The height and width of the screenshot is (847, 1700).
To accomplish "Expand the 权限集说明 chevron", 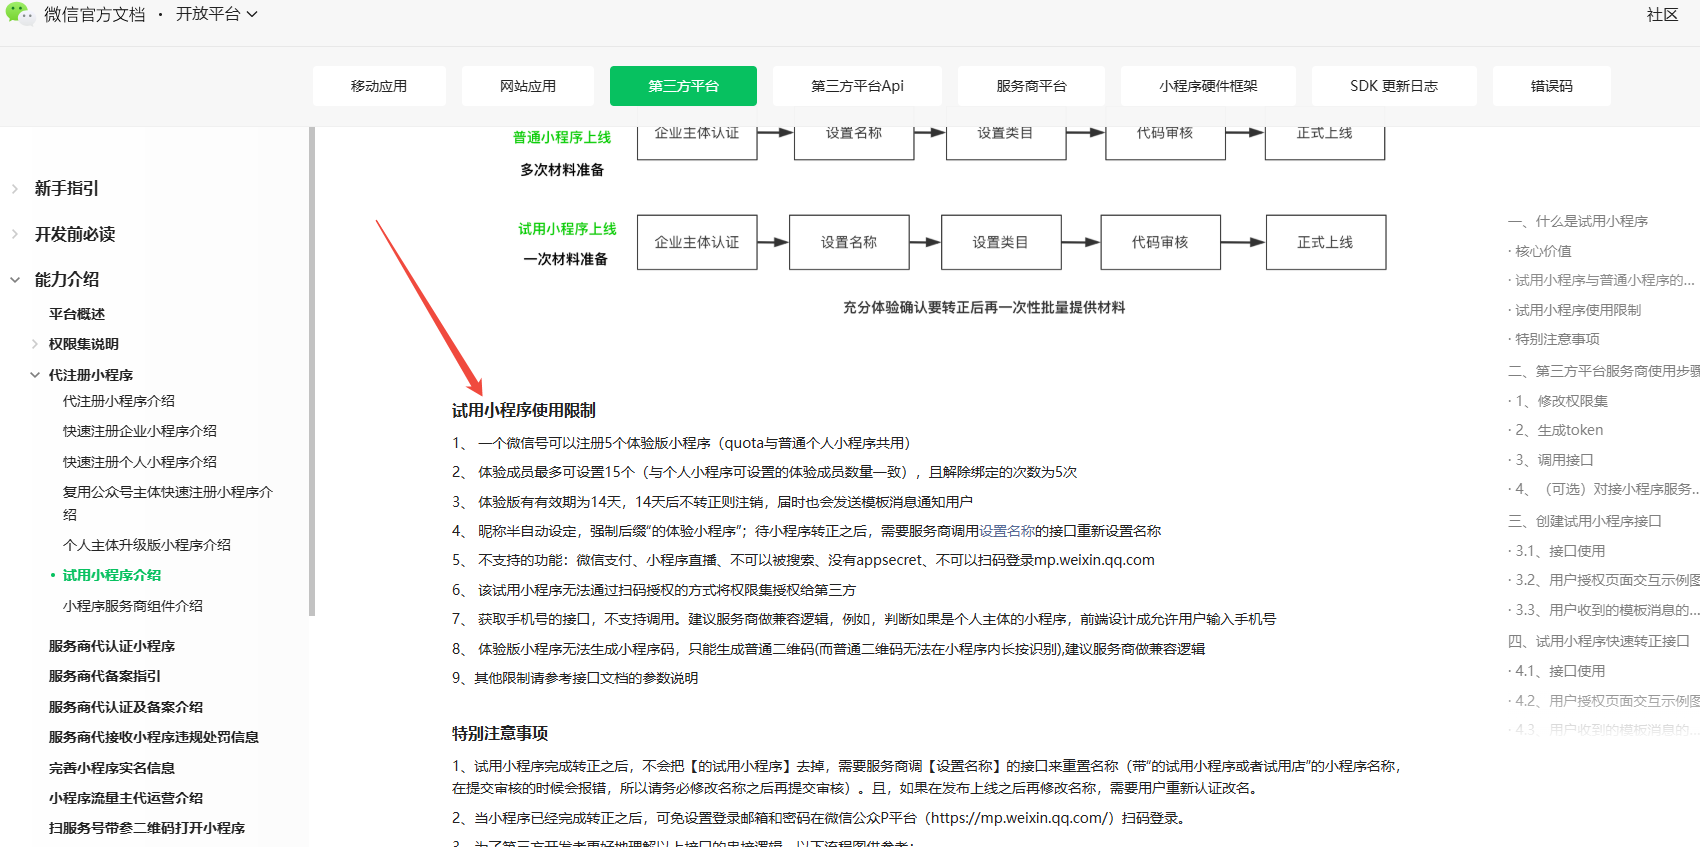I will coord(35,344).
